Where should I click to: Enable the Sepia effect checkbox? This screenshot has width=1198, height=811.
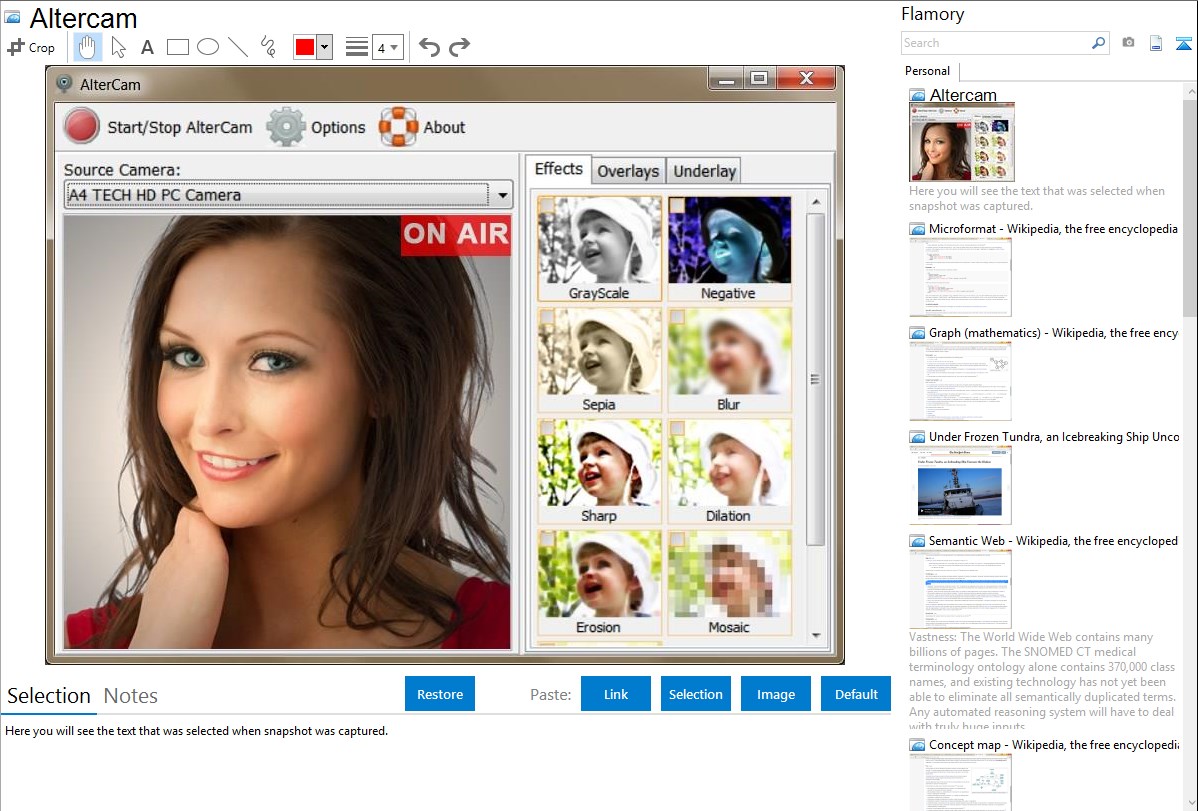point(546,317)
